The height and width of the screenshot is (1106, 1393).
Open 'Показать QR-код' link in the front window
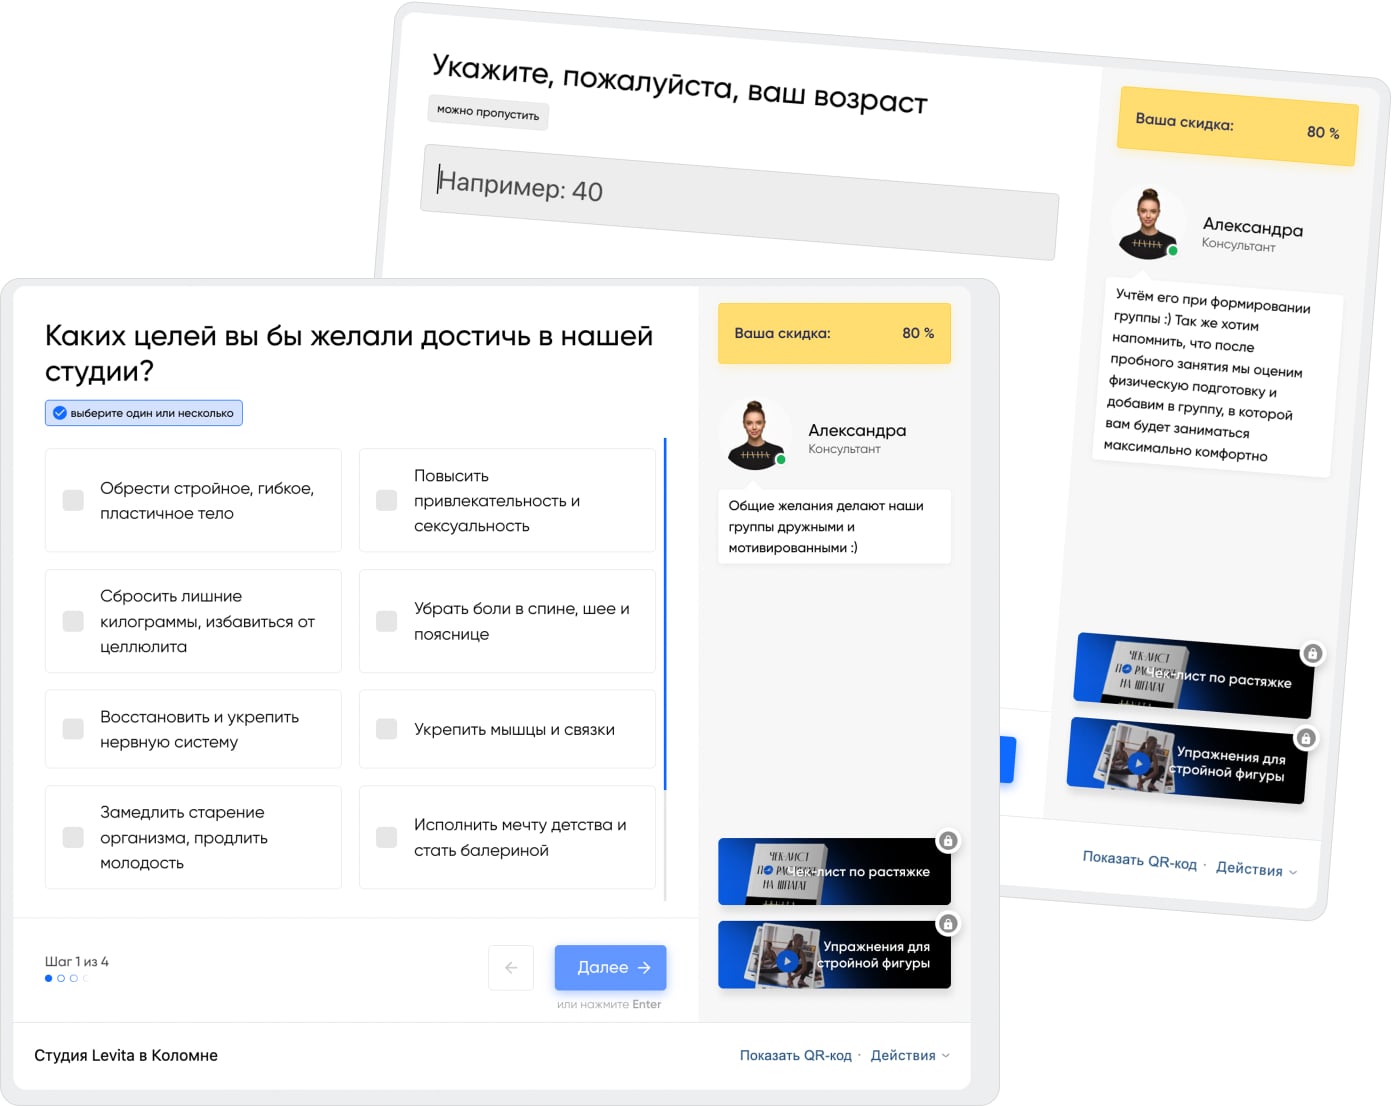(796, 1055)
